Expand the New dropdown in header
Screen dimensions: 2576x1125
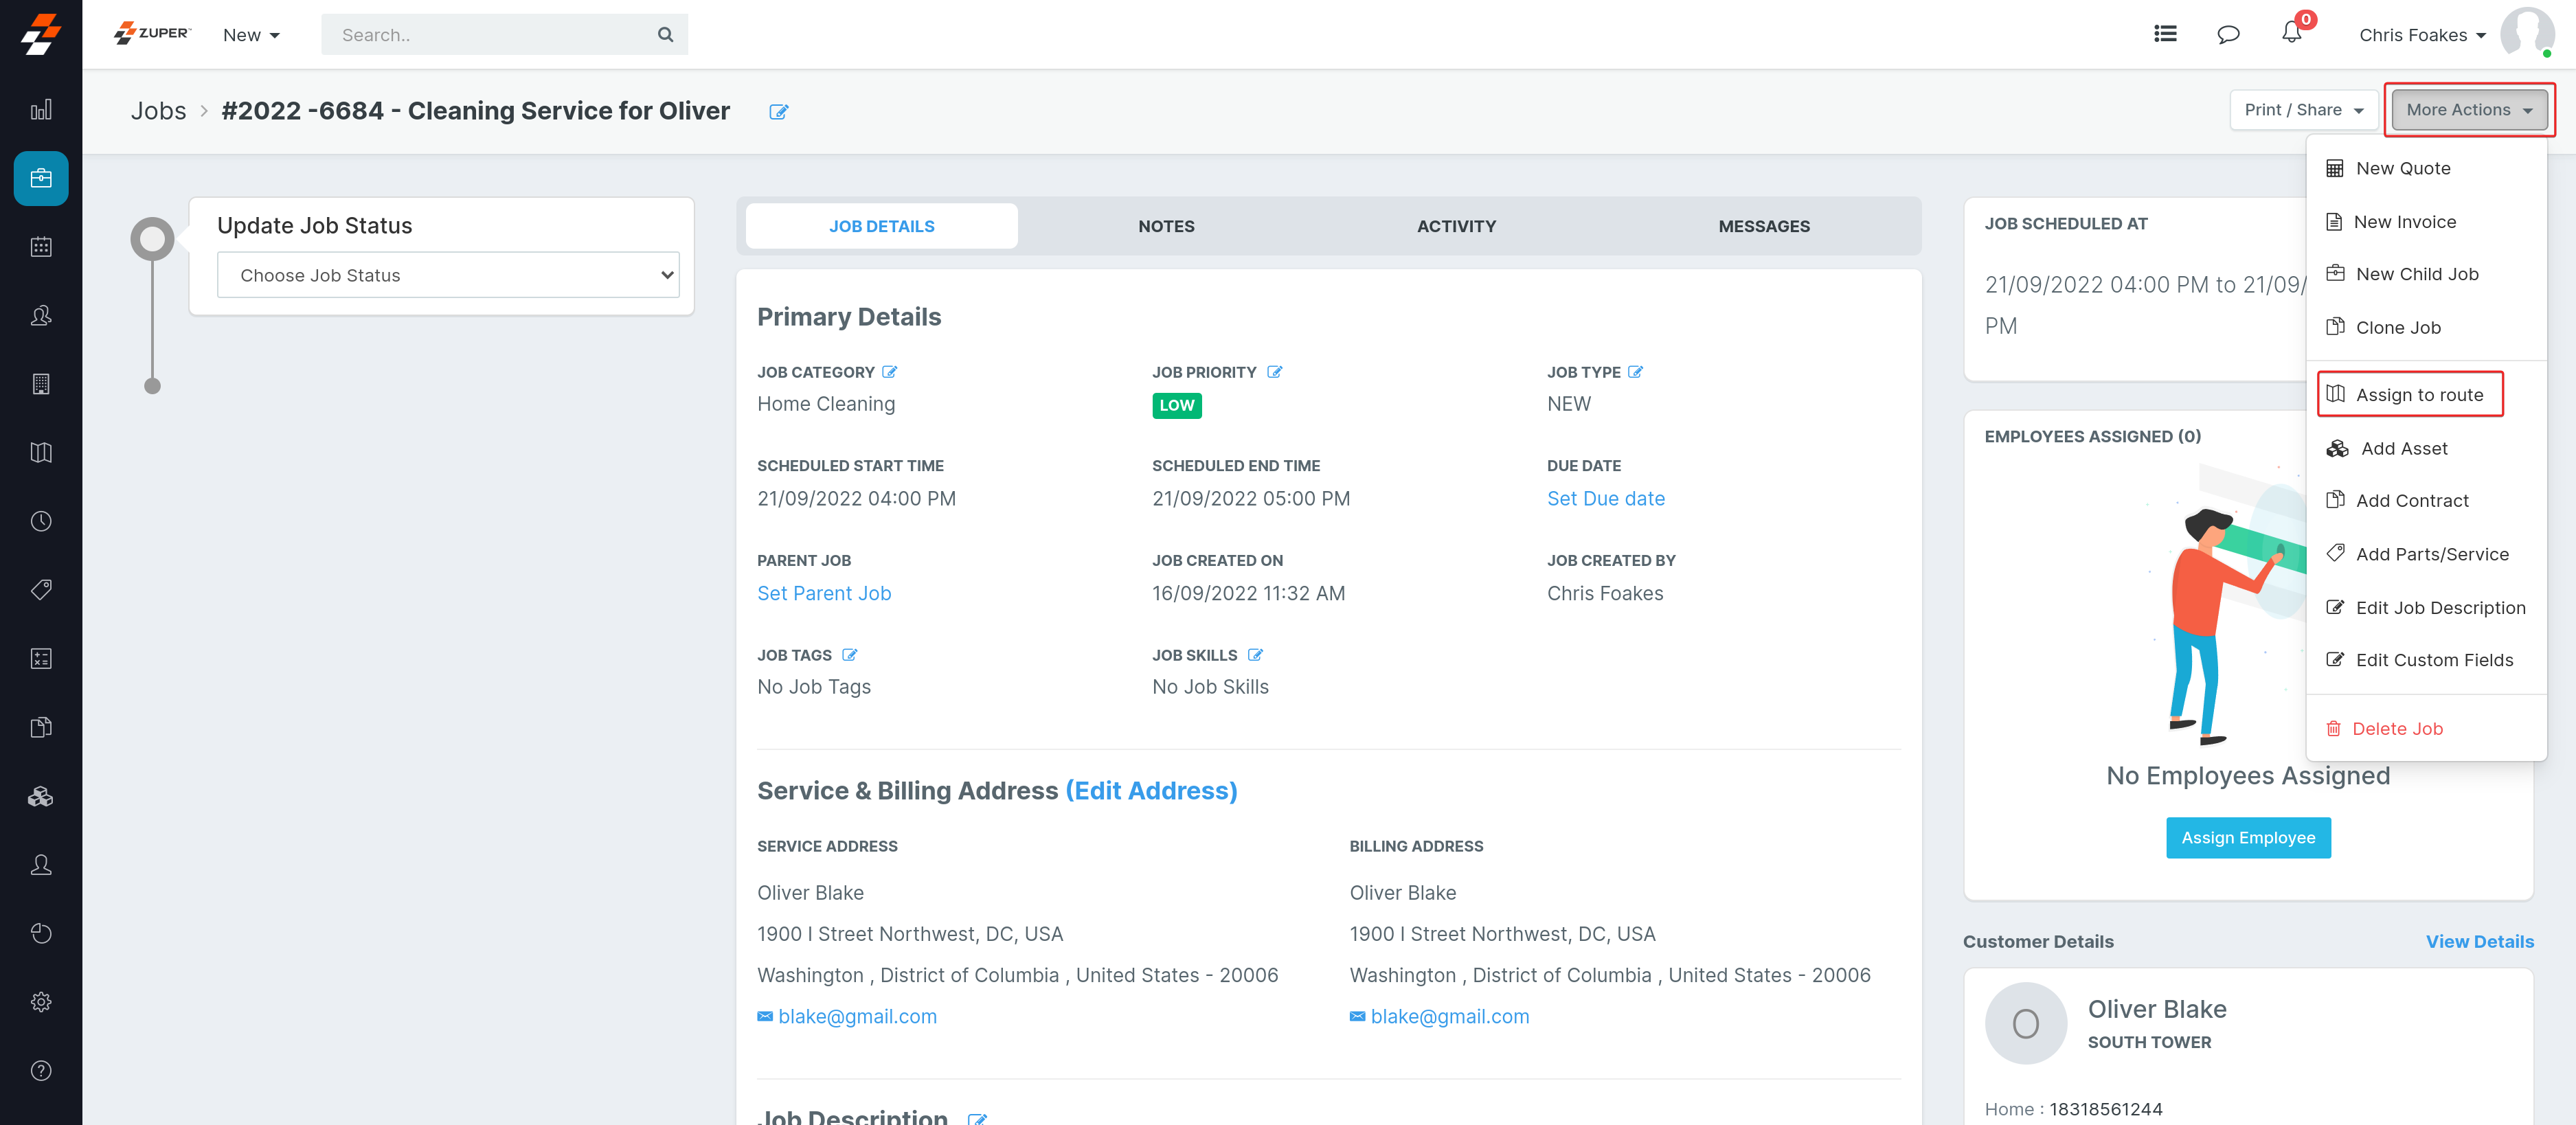251,35
